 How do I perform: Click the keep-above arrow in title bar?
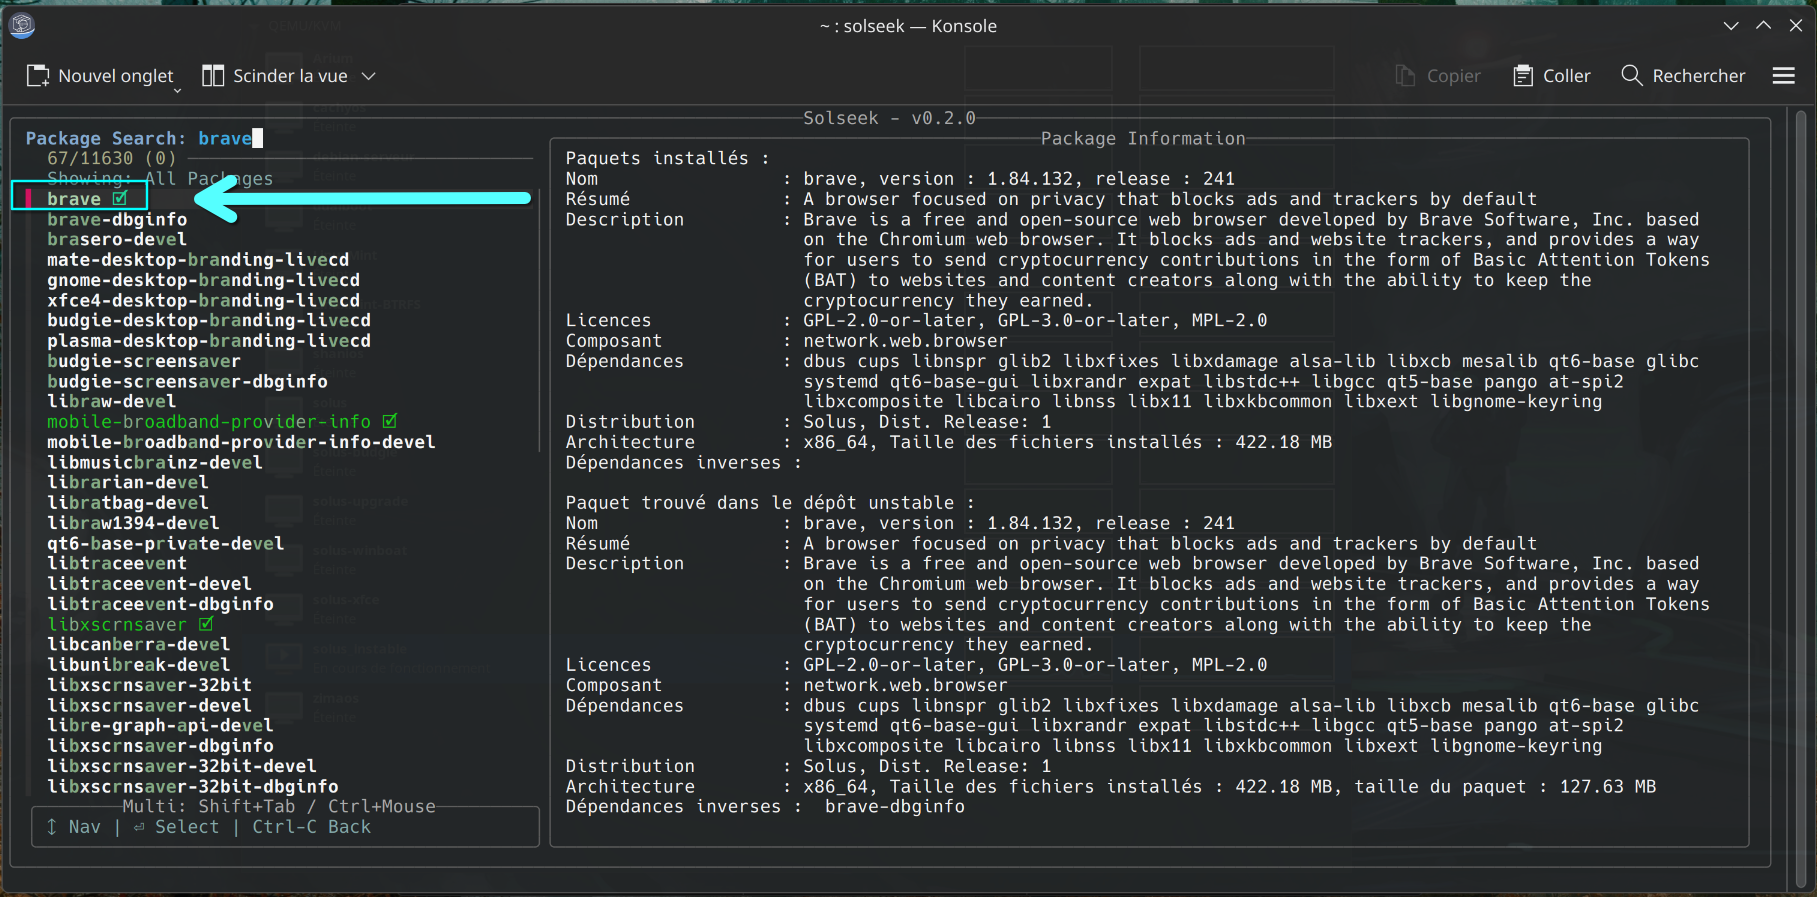pyautogui.click(x=1763, y=26)
